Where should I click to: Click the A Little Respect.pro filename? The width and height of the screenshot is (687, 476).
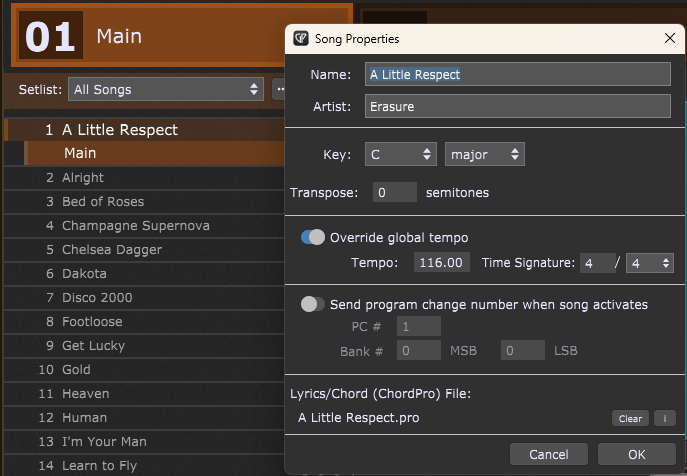click(358, 418)
